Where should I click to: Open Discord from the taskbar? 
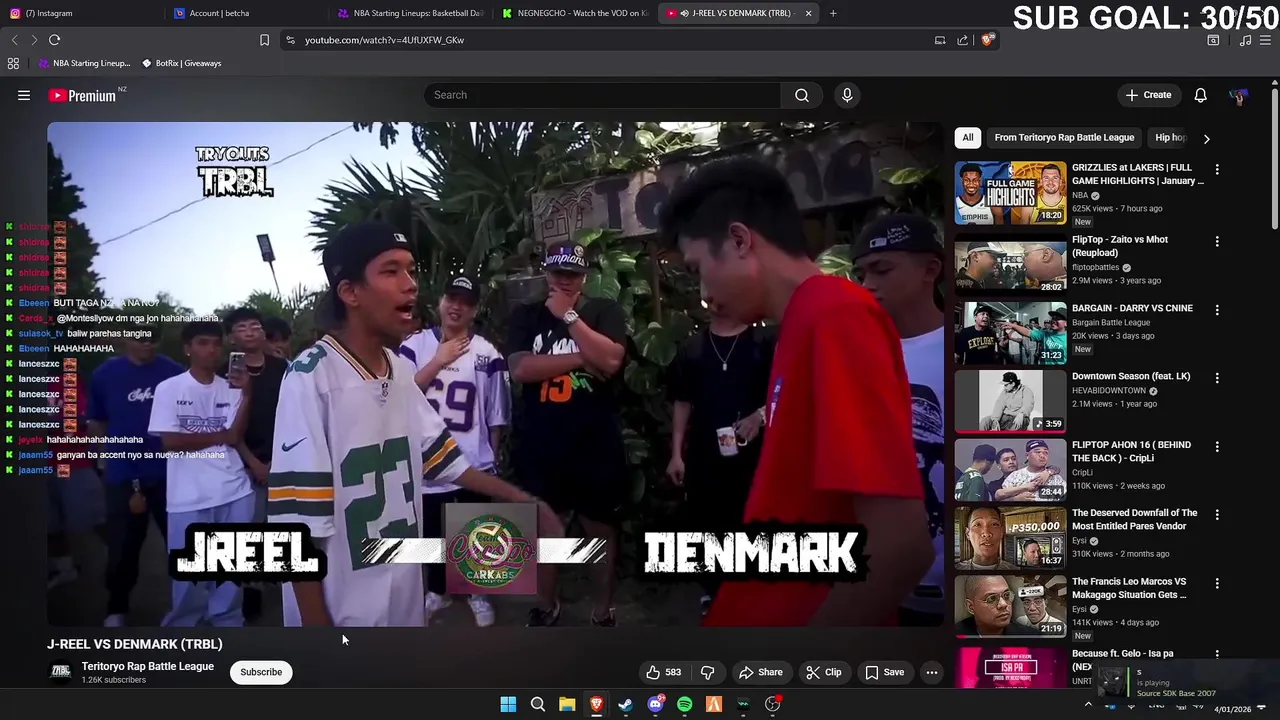tap(655, 704)
